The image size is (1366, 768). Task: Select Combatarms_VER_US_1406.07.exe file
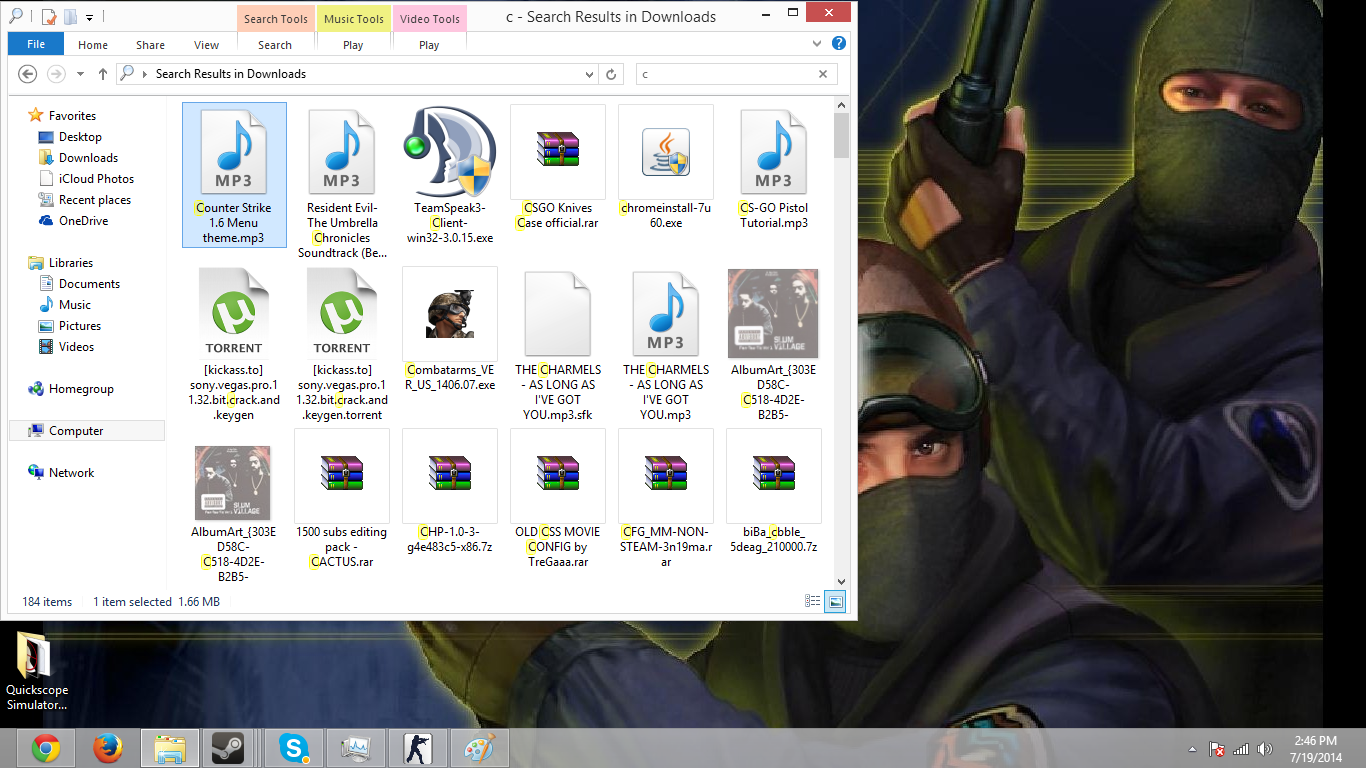[x=450, y=329]
